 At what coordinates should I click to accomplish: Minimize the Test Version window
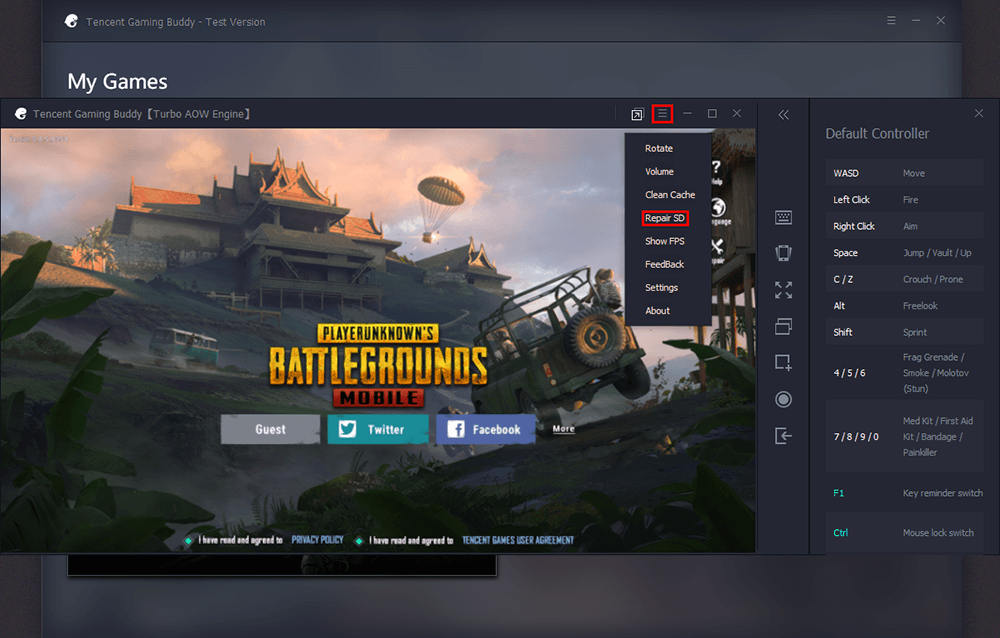click(x=916, y=20)
